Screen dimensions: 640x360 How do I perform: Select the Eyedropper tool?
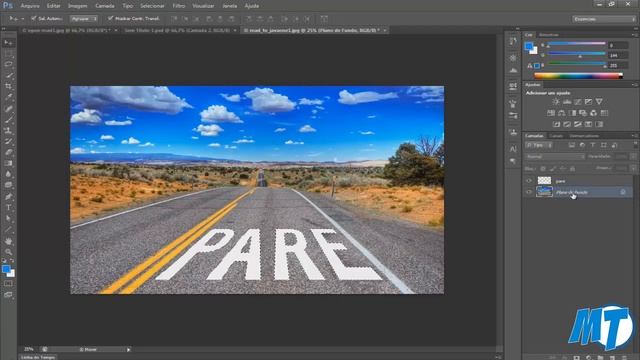[x=8, y=98]
